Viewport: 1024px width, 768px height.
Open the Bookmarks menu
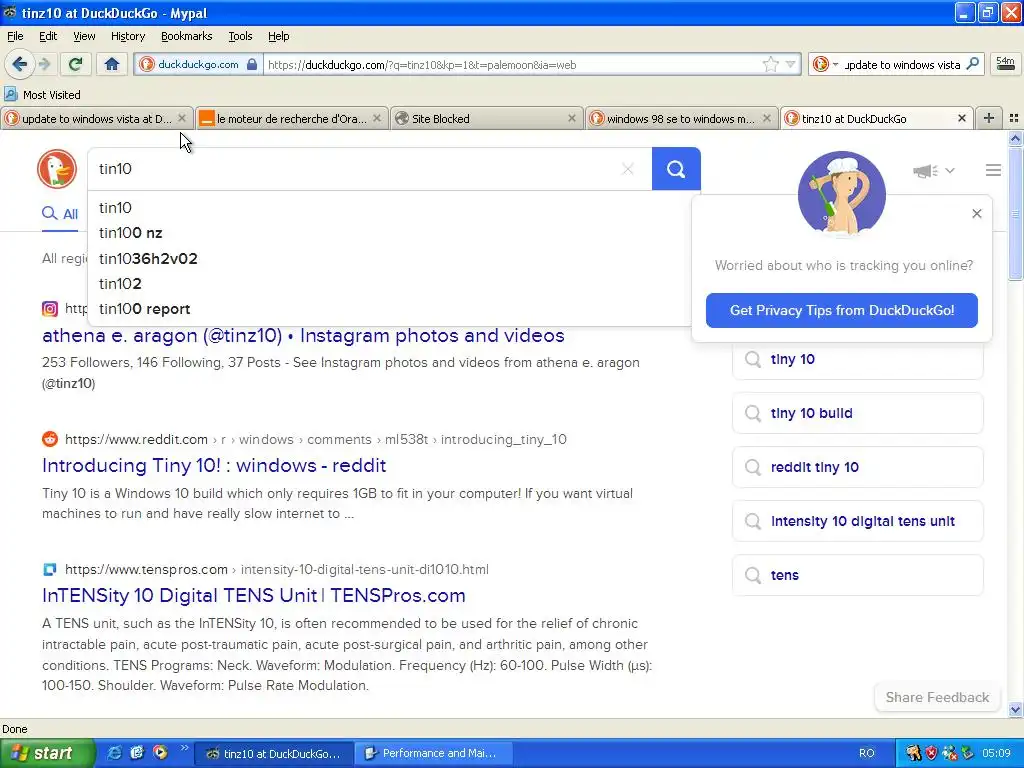click(186, 36)
